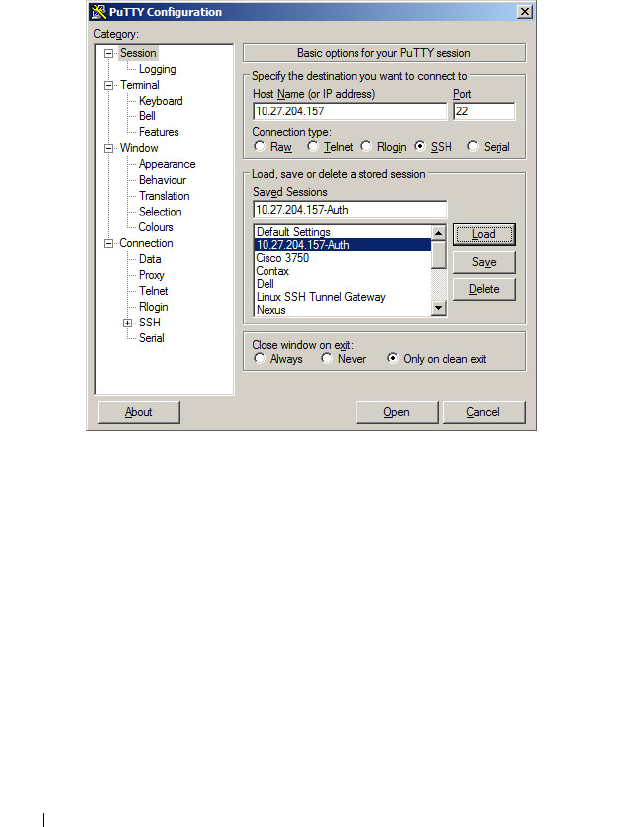Close the PuTTY Configuration window
This screenshot has height=827, width=641.
point(524,12)
